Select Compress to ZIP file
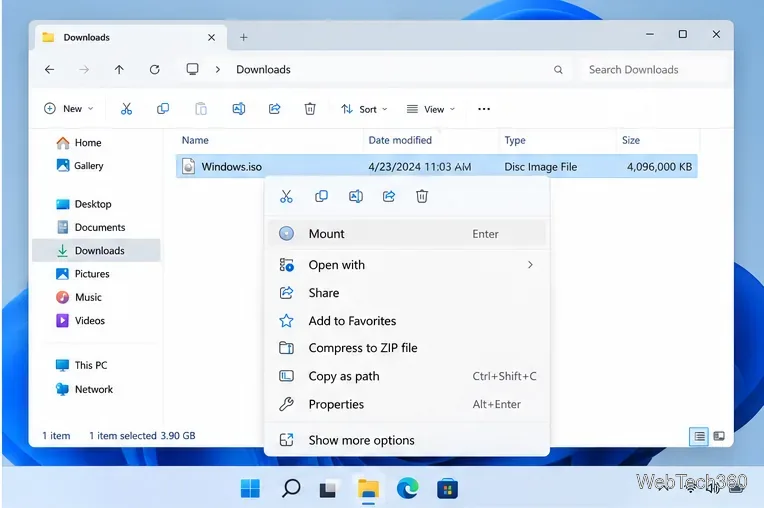The width and height of the screenshot is (764, 508). pos(407,348)
